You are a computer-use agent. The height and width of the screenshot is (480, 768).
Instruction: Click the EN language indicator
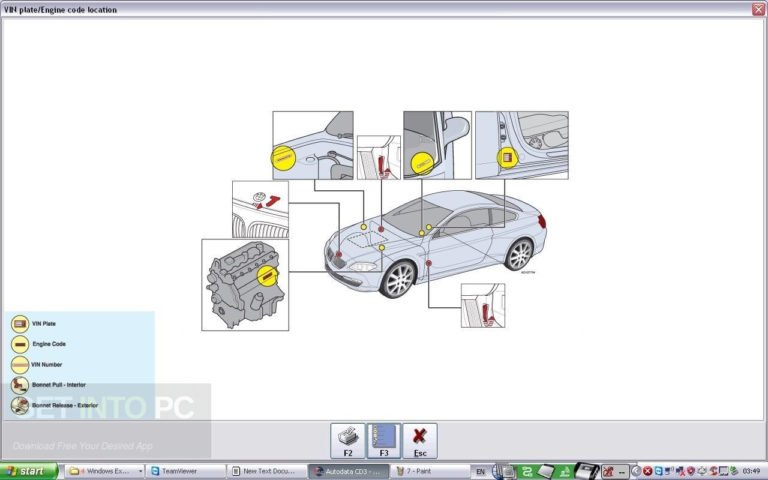click(x=481, y=470)
